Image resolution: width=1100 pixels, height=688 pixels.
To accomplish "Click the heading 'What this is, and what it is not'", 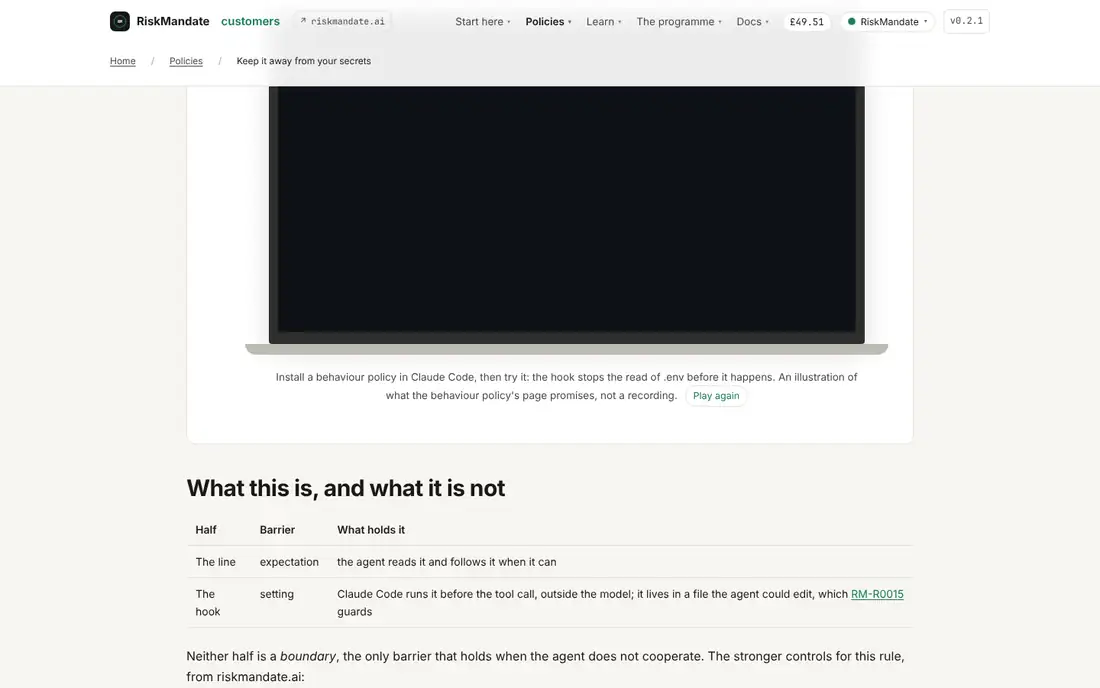I will 346,487.
